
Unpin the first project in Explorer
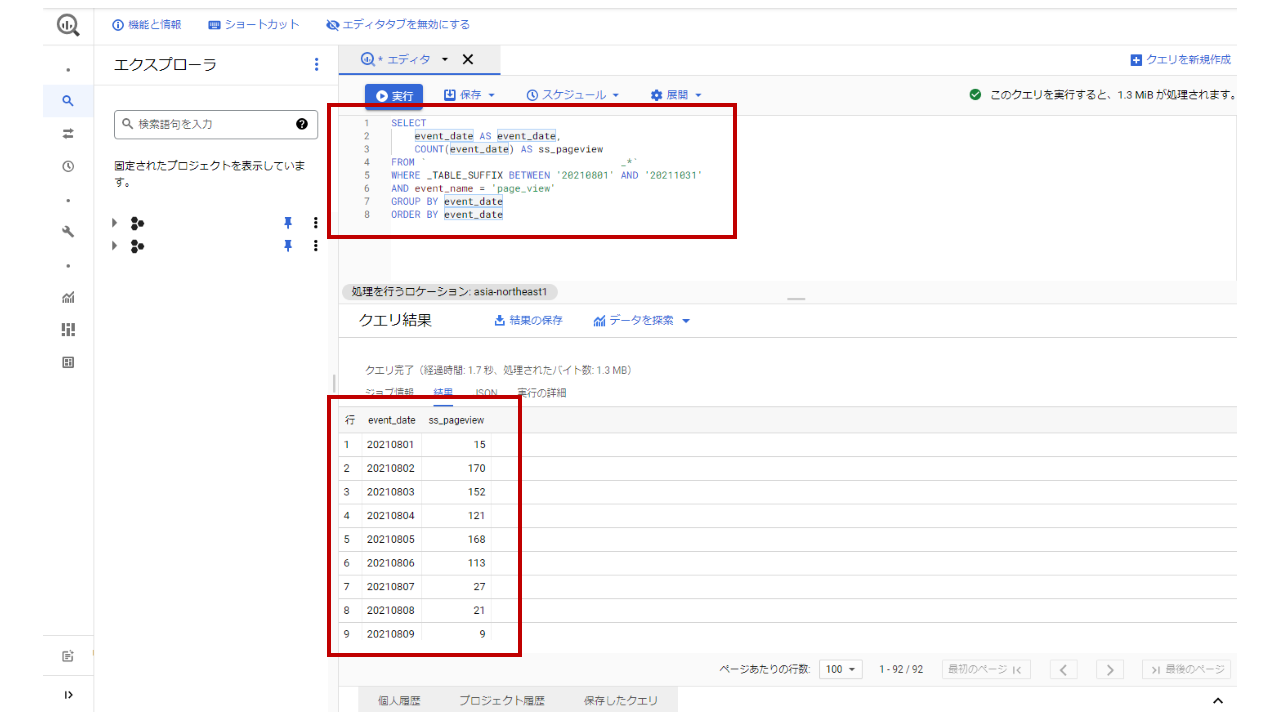coord(288,223)
